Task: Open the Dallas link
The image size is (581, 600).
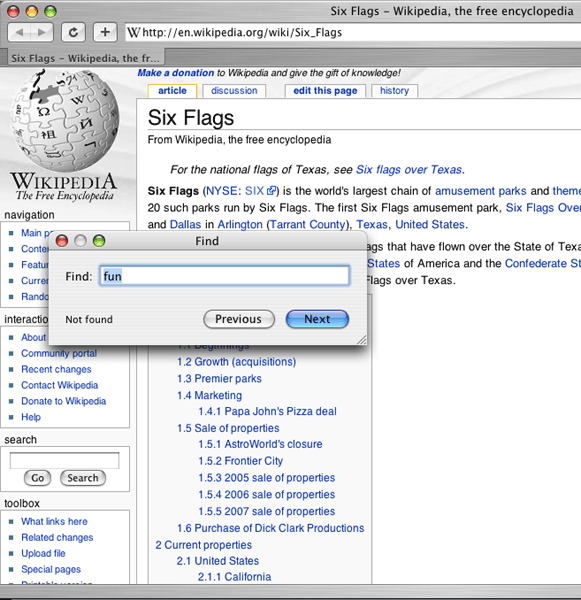Action: coord(185,225)
